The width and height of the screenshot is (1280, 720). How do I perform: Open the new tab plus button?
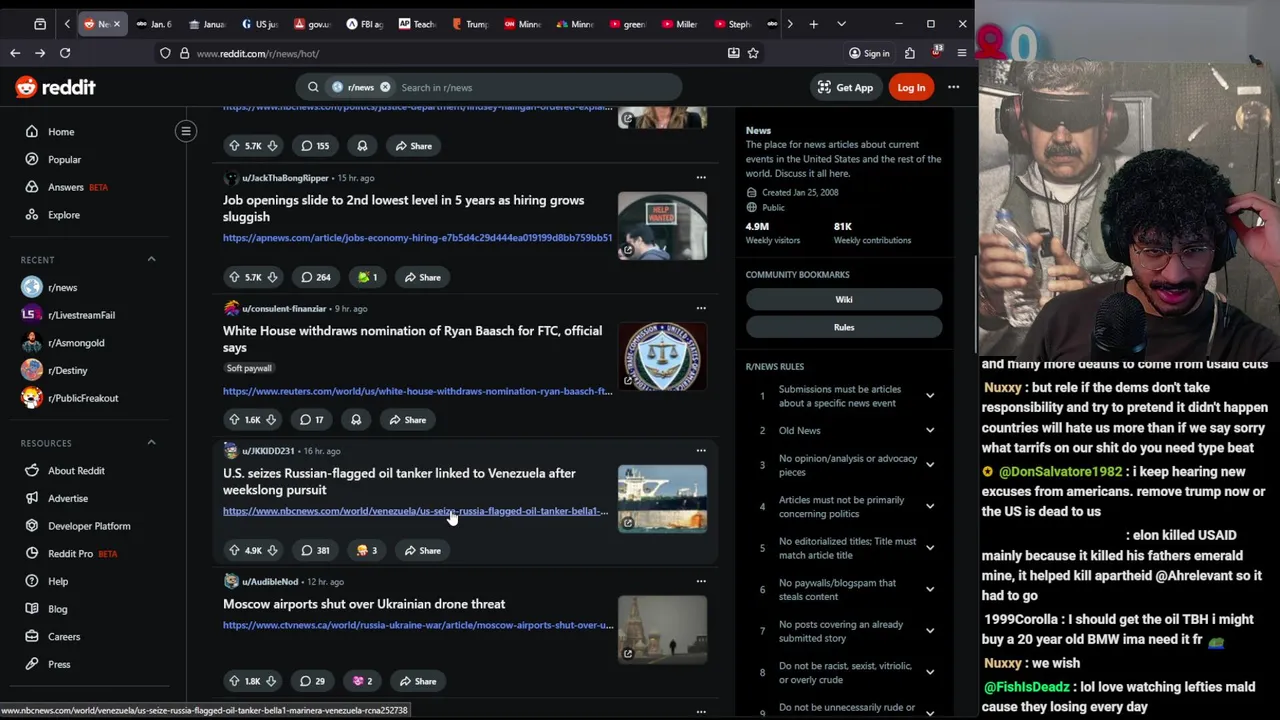click(813, 24)
